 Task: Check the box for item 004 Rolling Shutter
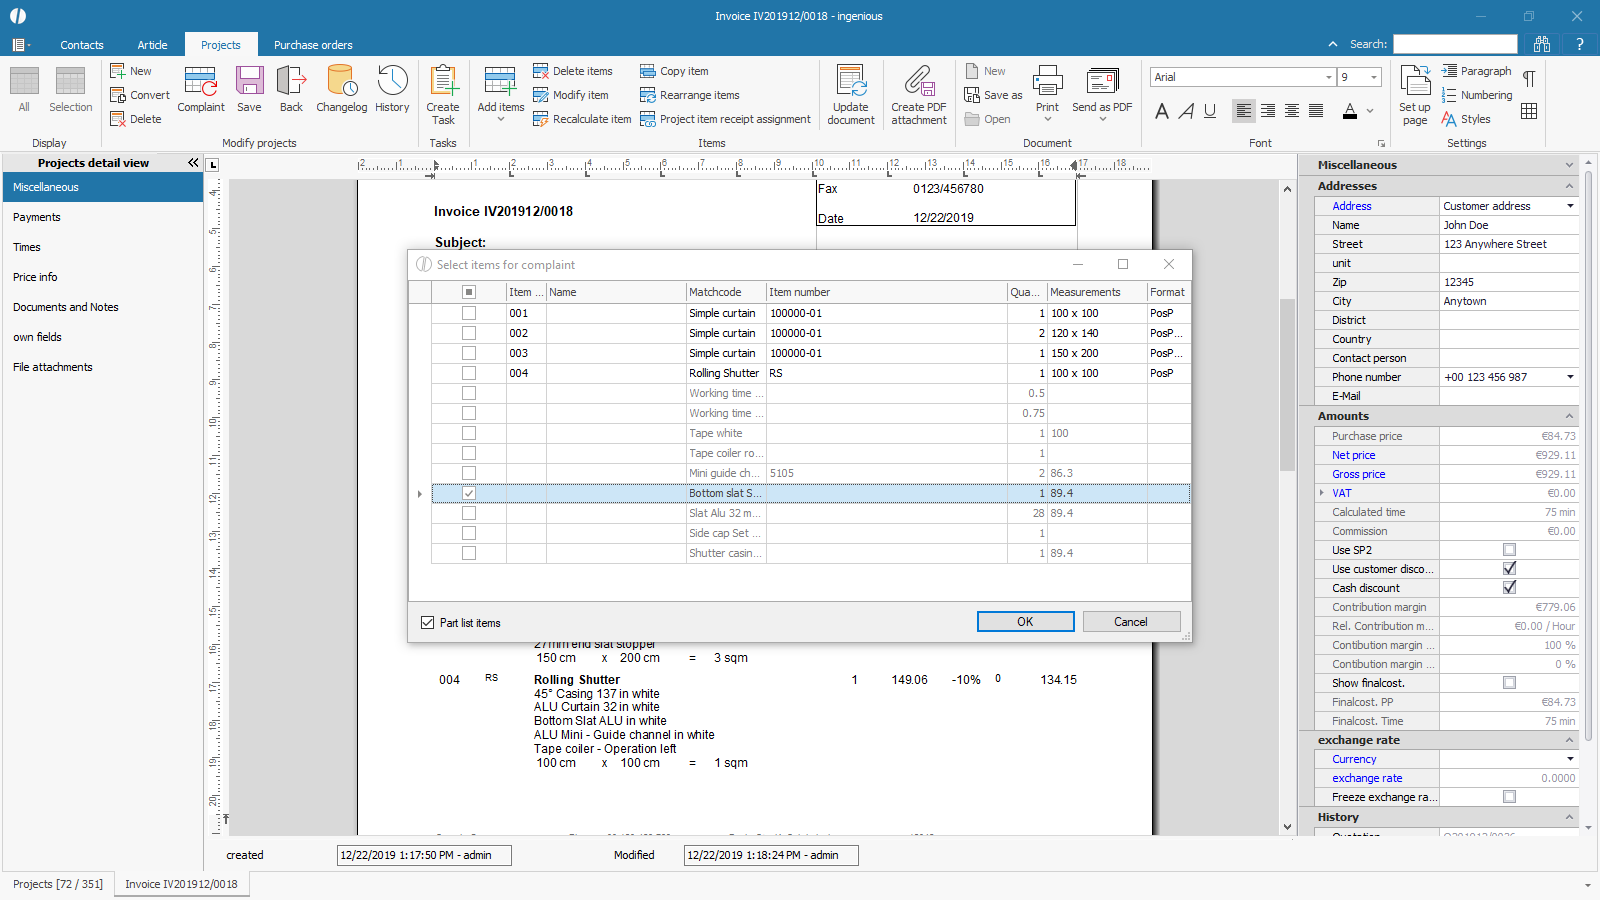tap(469, 373)
